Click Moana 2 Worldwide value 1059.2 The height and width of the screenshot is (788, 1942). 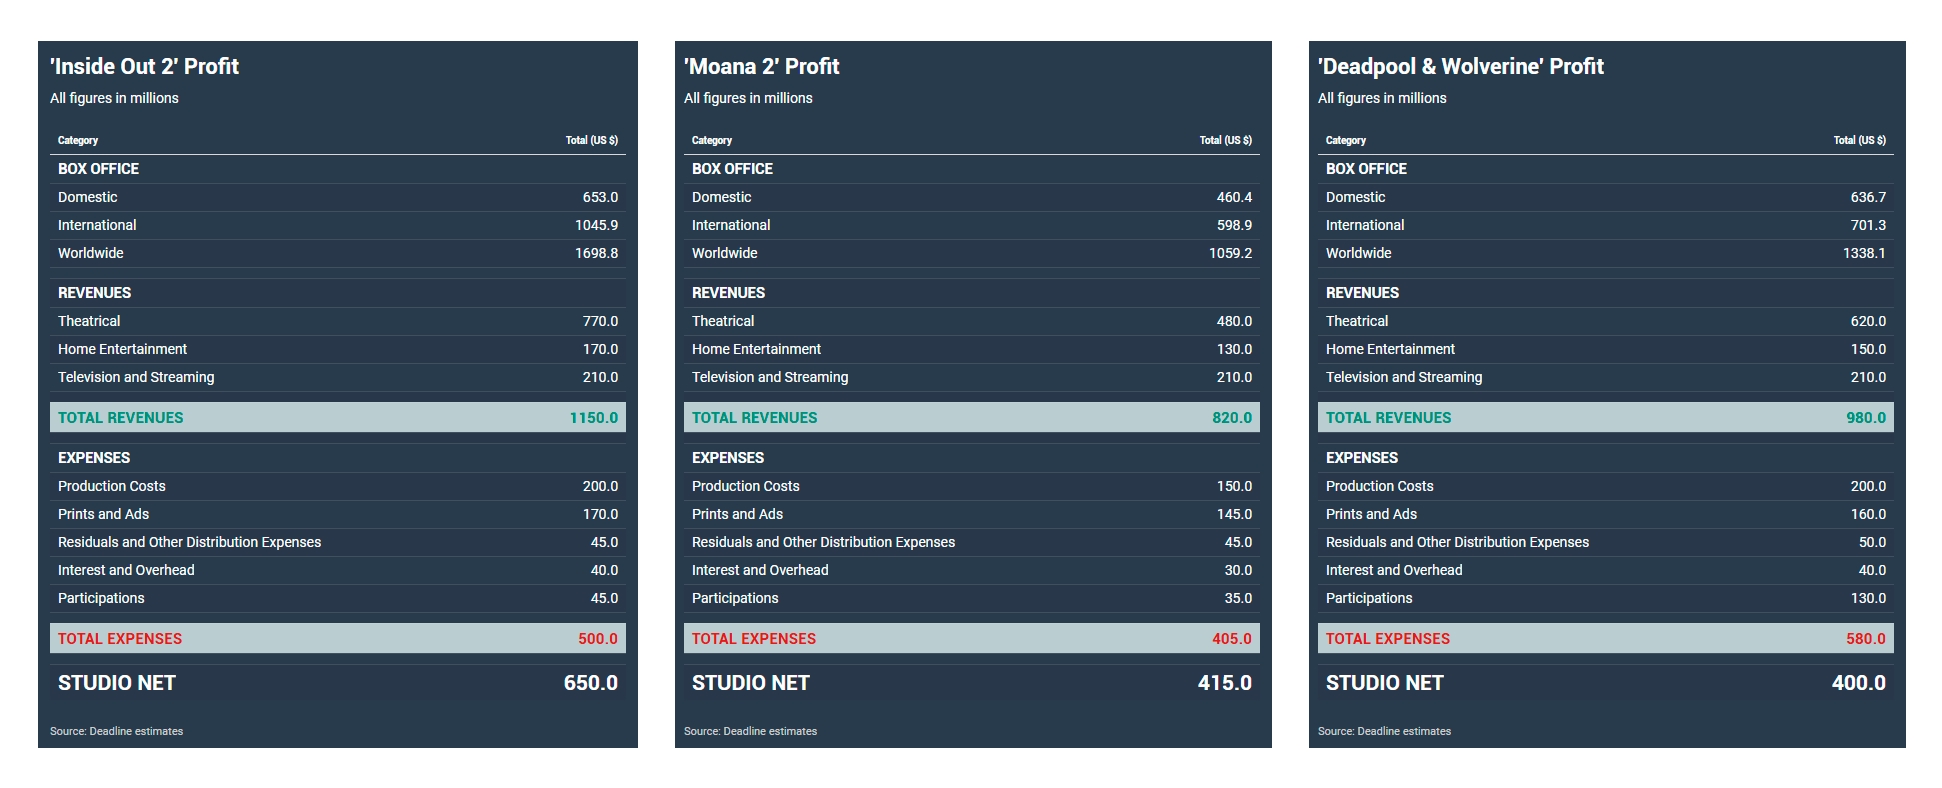coord(1230,253)
